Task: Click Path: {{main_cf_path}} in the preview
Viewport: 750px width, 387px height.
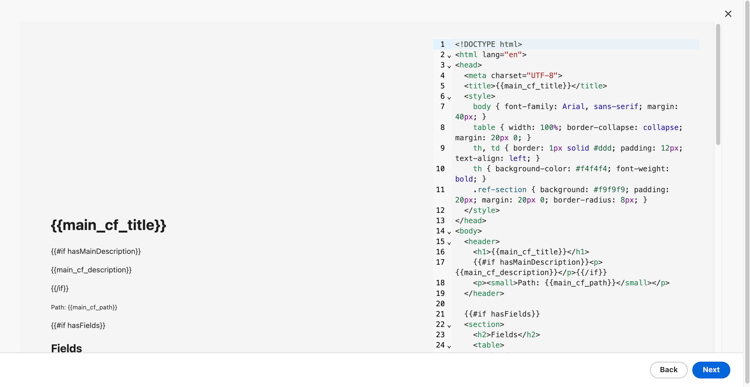Action: pos(84,307)
